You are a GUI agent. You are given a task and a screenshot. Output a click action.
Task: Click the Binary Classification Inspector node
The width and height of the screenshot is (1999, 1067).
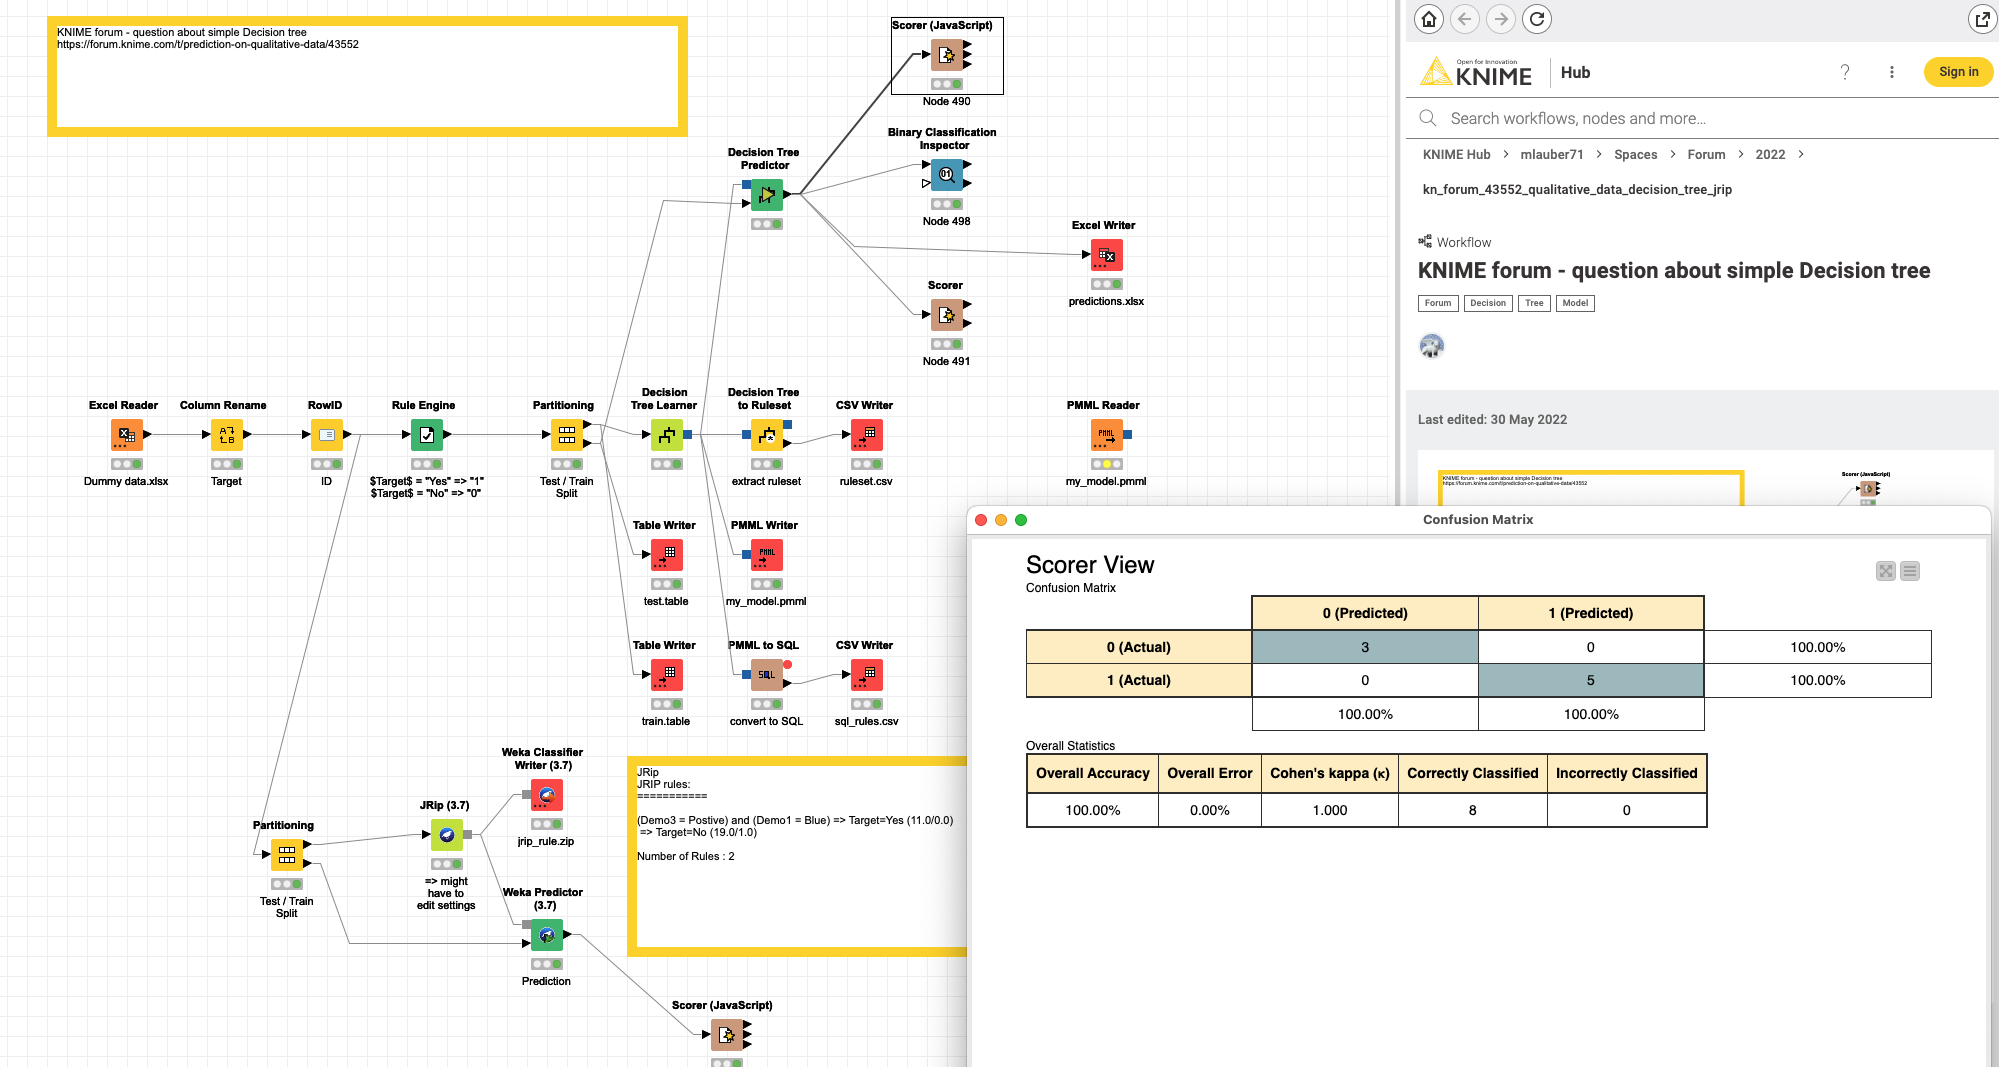point(946,175)
